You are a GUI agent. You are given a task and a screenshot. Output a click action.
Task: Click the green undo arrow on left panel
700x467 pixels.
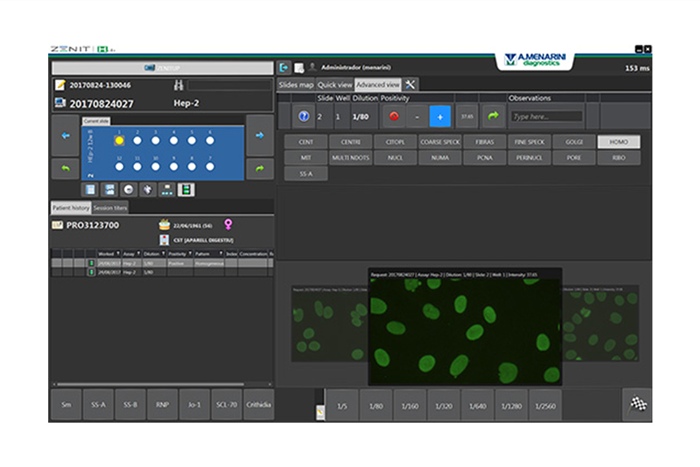point(65,168)
